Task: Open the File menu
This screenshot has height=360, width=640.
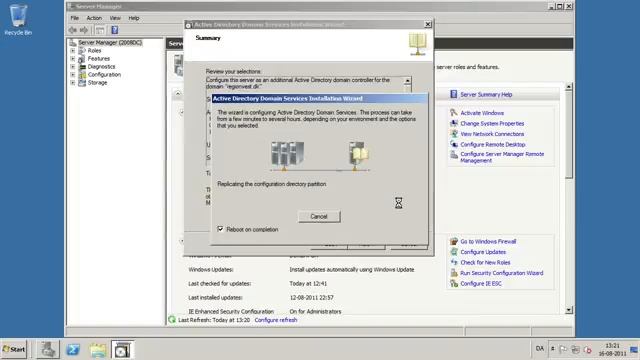Action: click(75, 18)
